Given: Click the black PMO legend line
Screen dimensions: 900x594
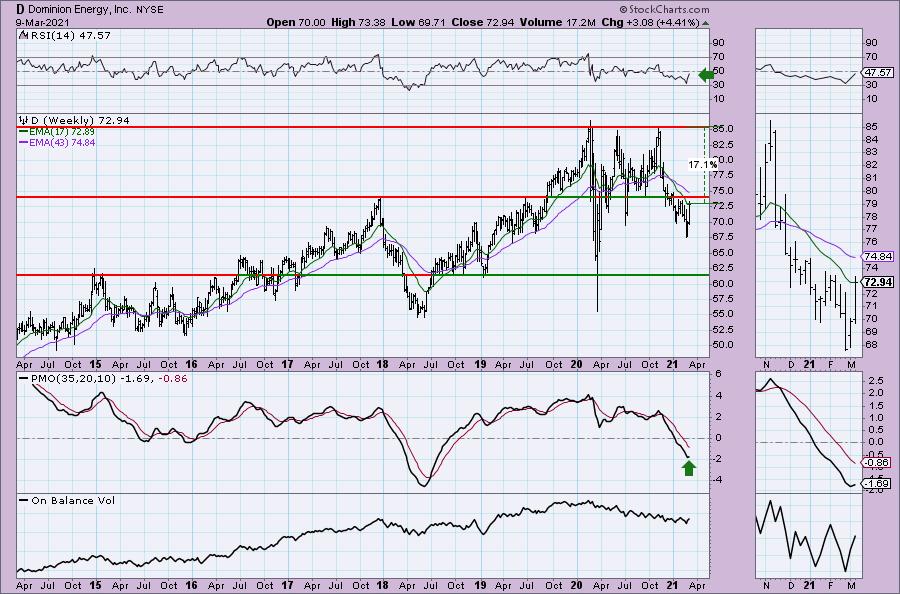Looking at the screenshot, I should pos(24,379).
